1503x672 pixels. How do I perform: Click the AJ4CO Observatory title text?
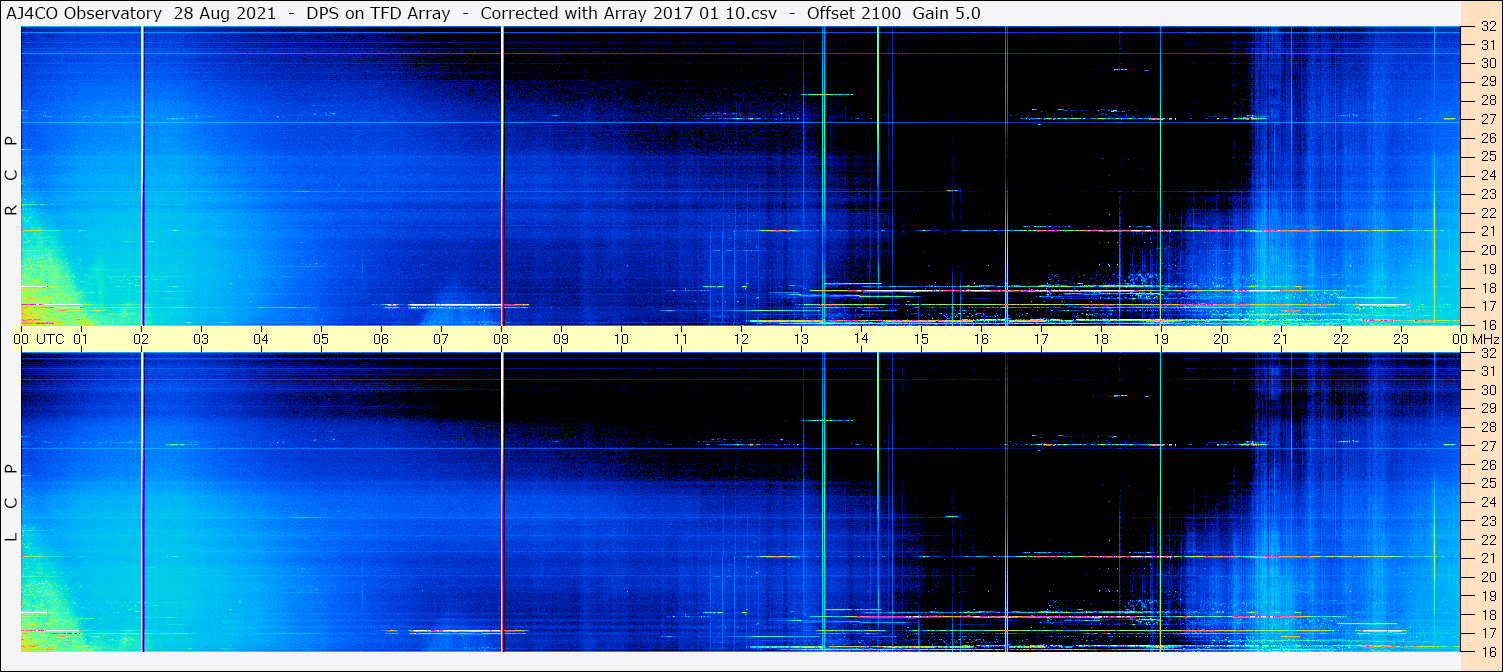click(x=85, y=13)
